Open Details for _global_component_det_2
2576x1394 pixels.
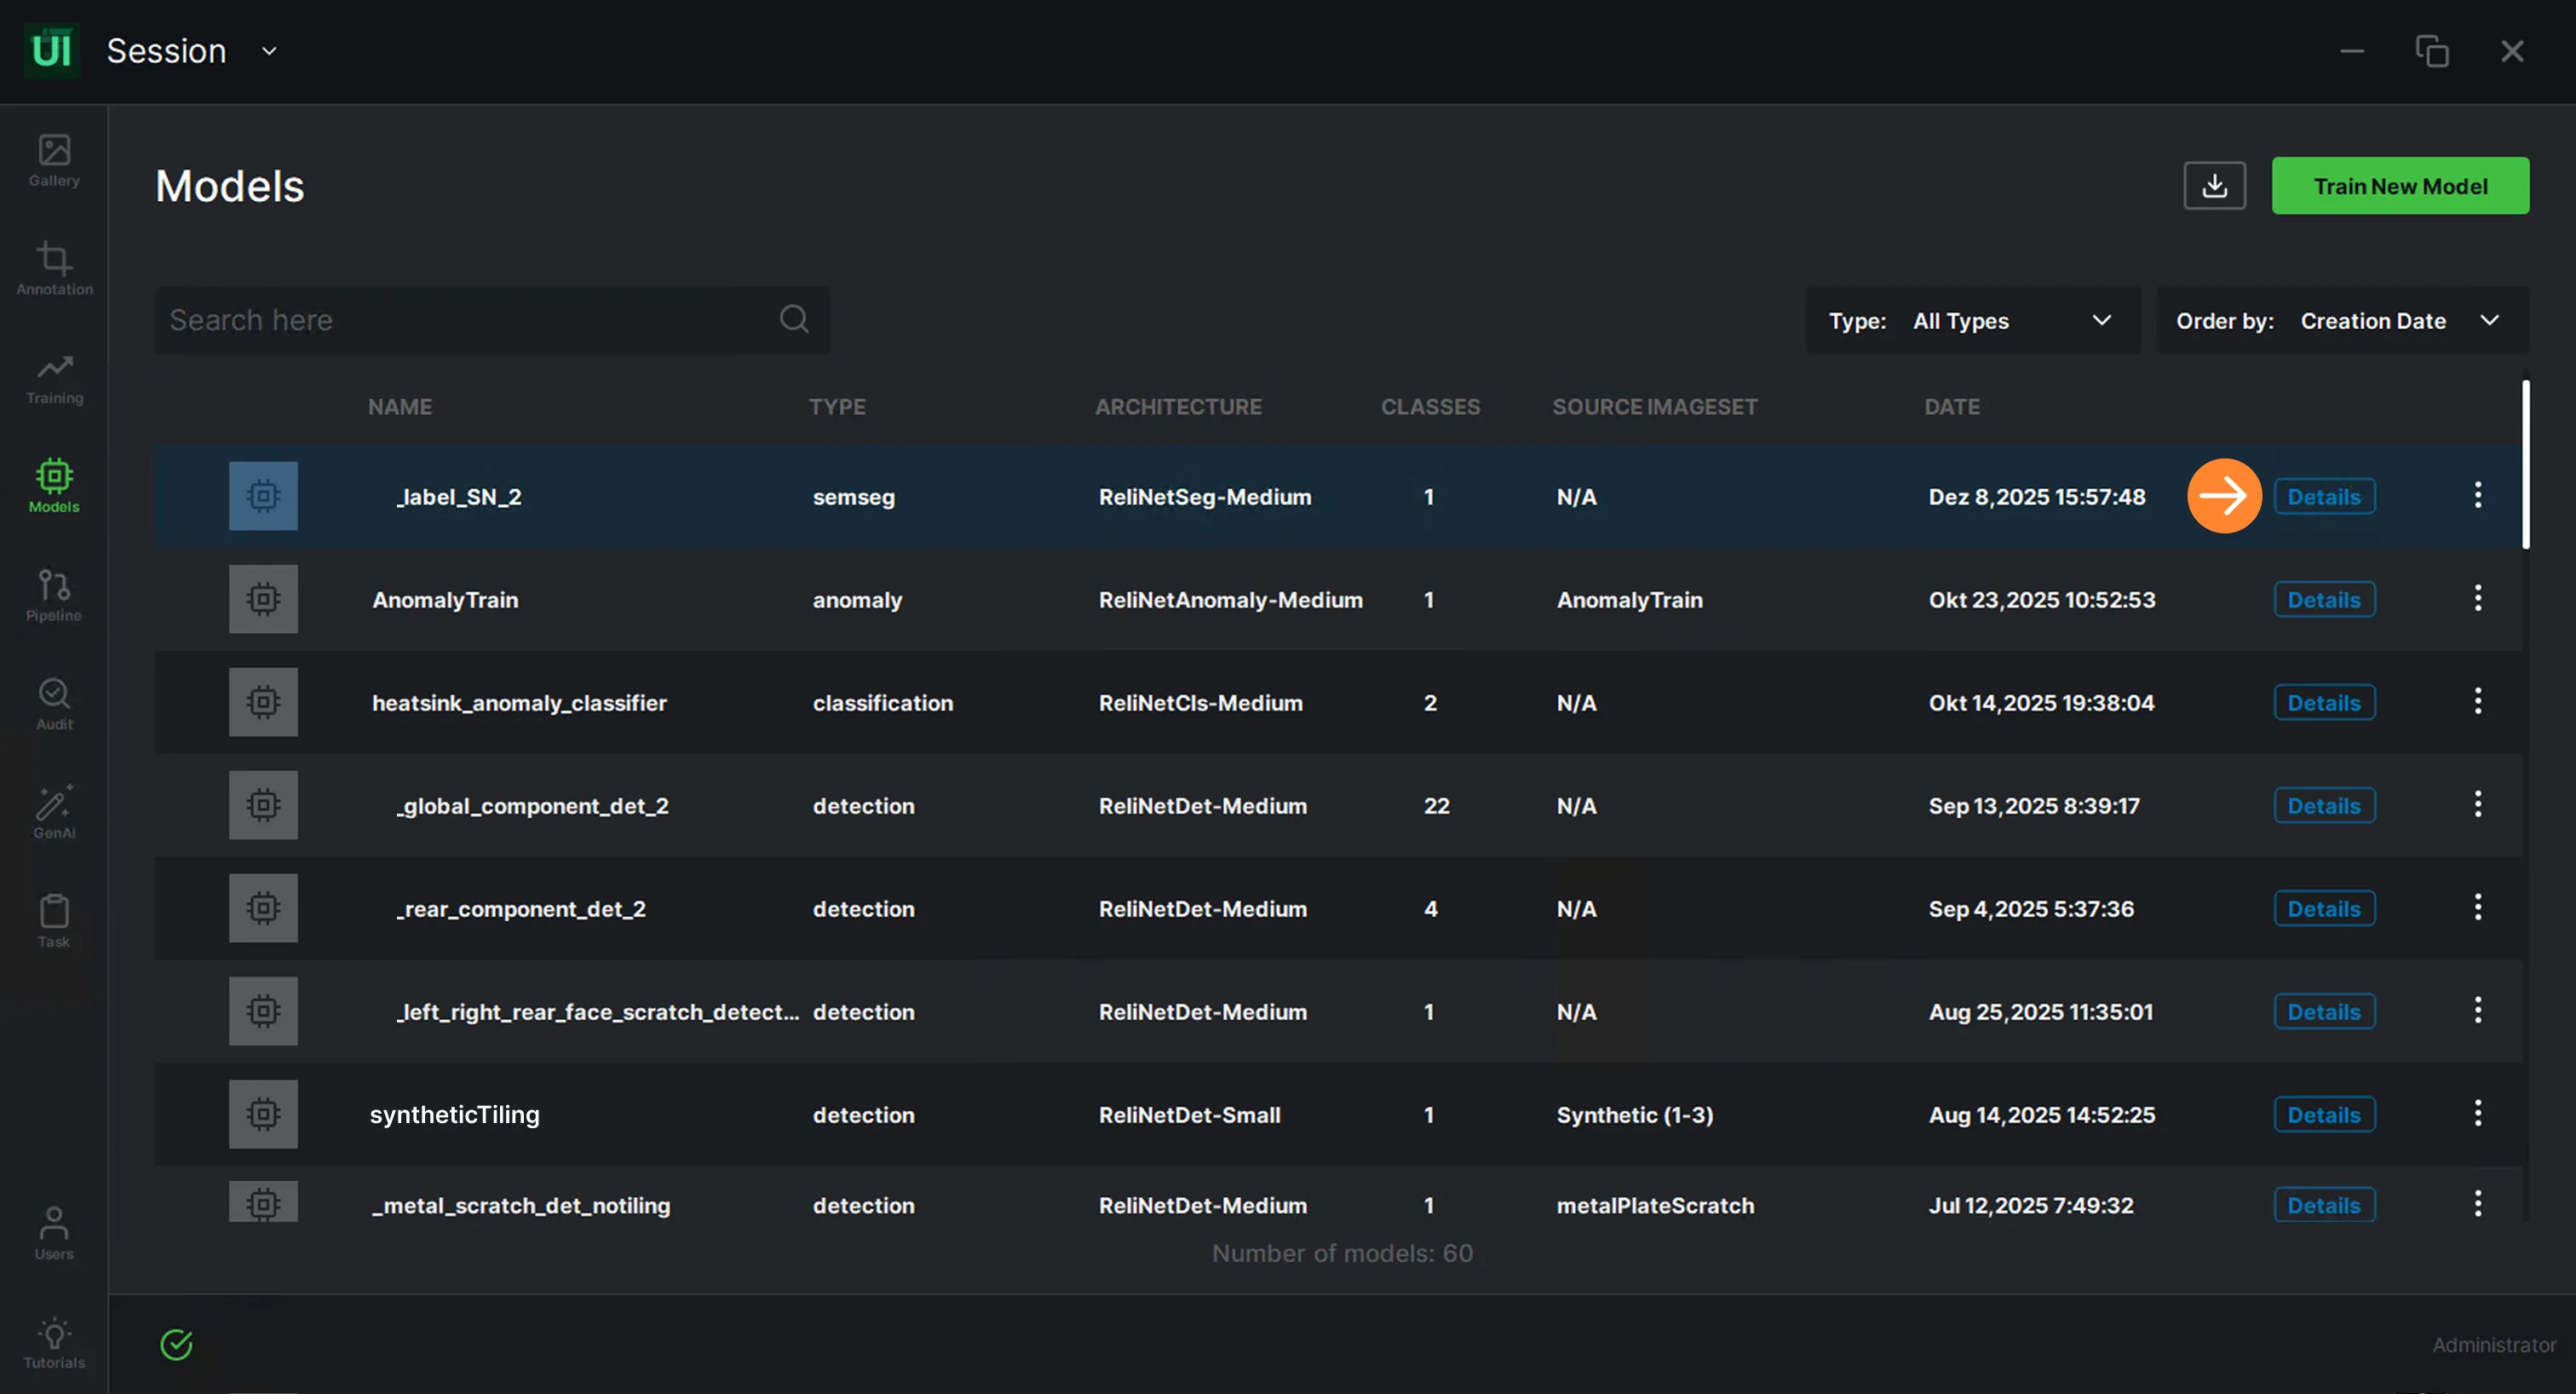tap(2324, 806)
